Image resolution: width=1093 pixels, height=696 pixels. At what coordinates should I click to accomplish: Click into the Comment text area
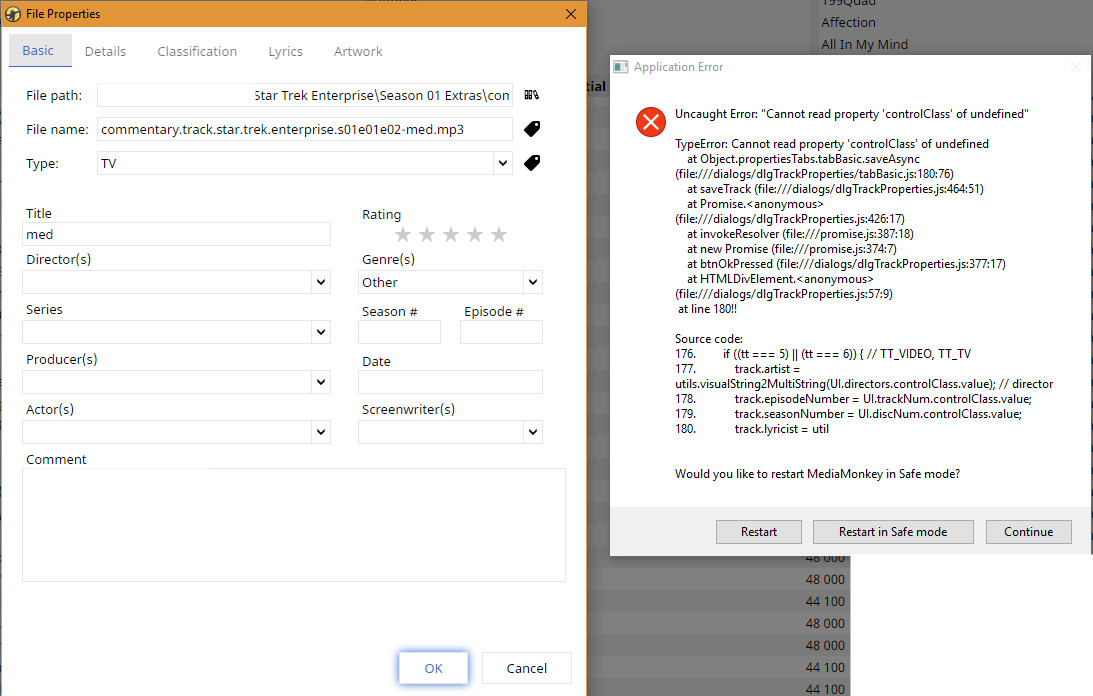tap(294, 524)
